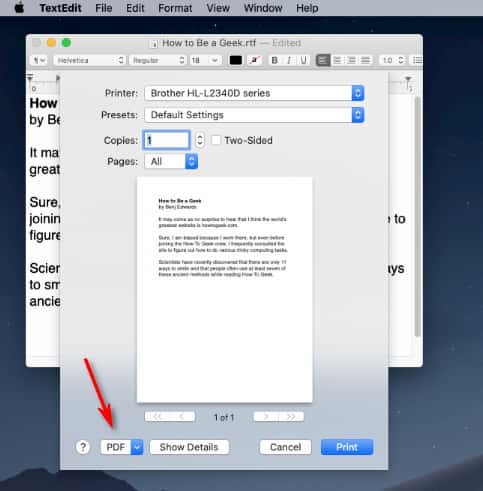Open the Help menu
Viewport: 483px width, 491px height.
click(307, 8)
